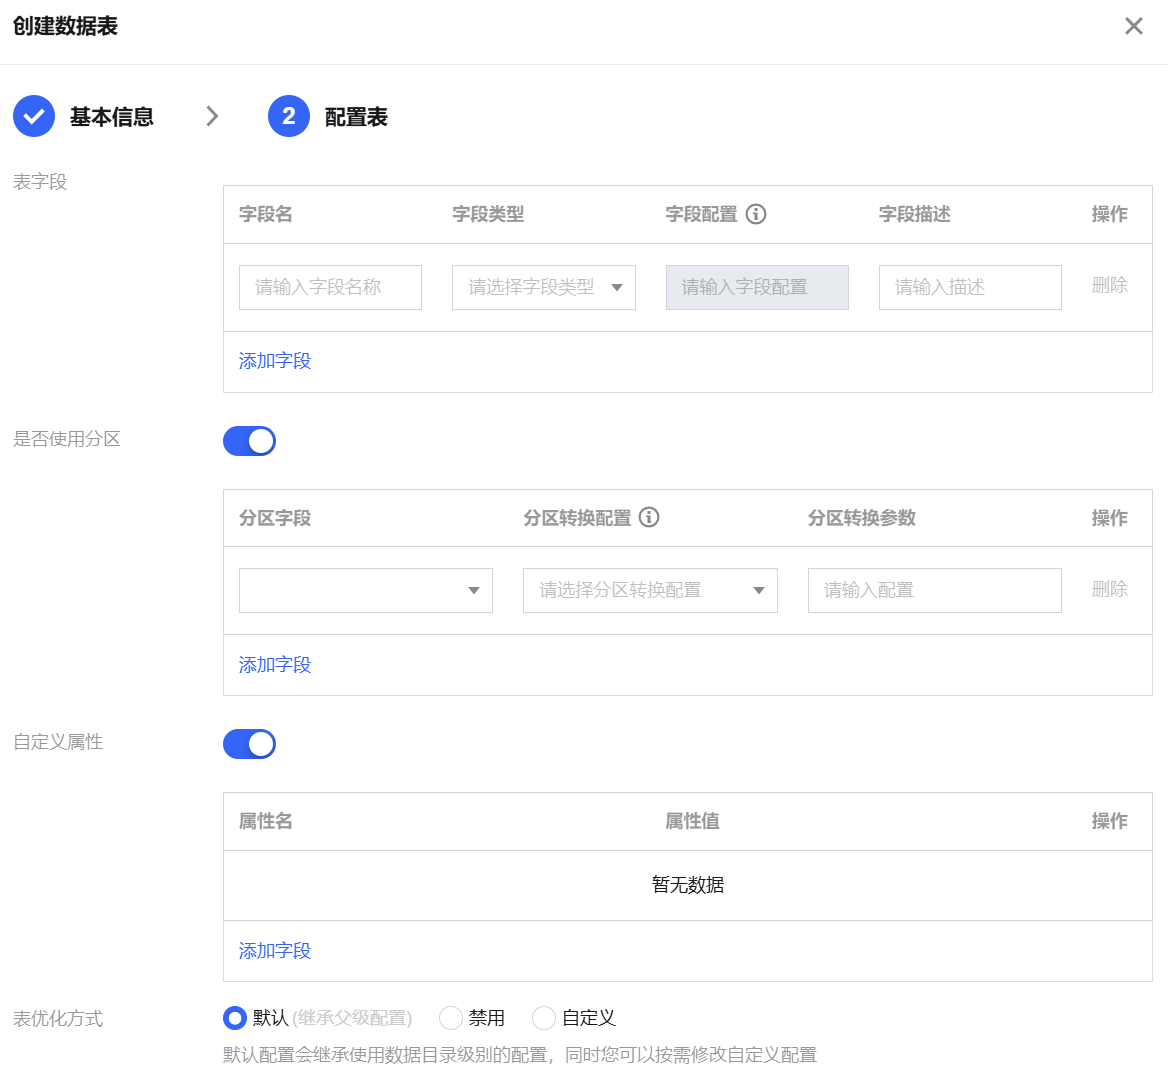Click the 基本信息 step checkmark icon
Screen dimensions: 1168x1084
[34, 117]
